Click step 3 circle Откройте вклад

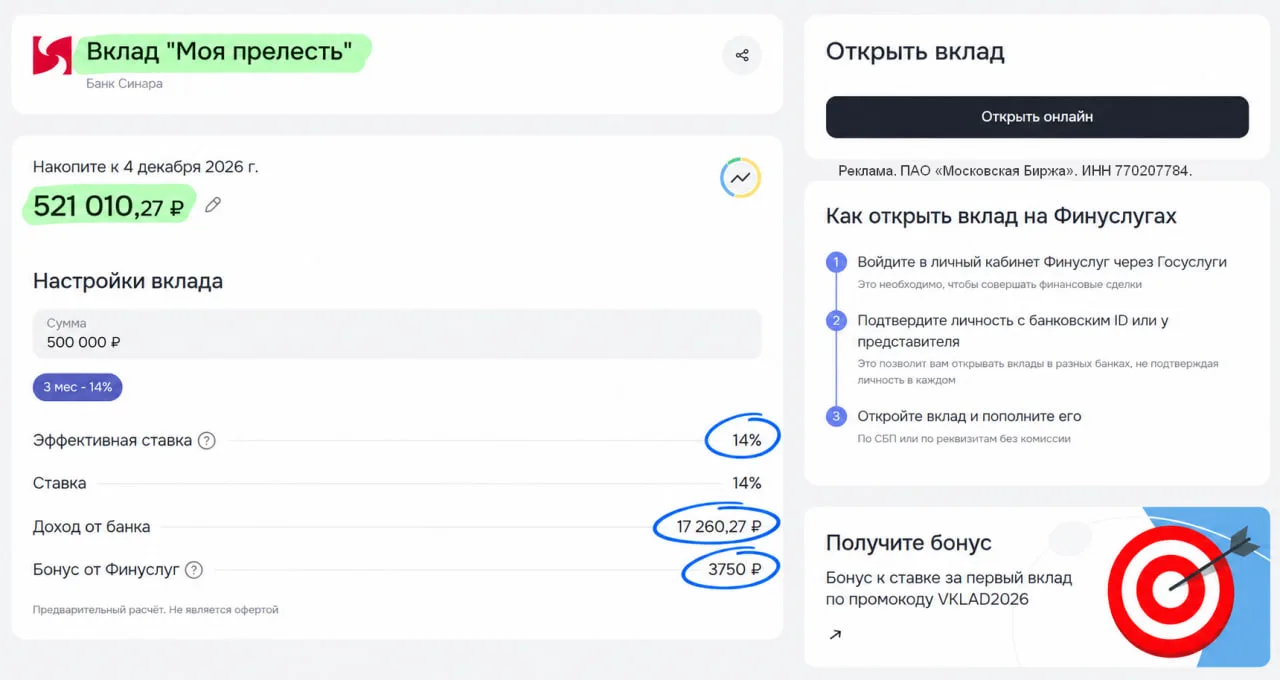click(x=836, y=416)
